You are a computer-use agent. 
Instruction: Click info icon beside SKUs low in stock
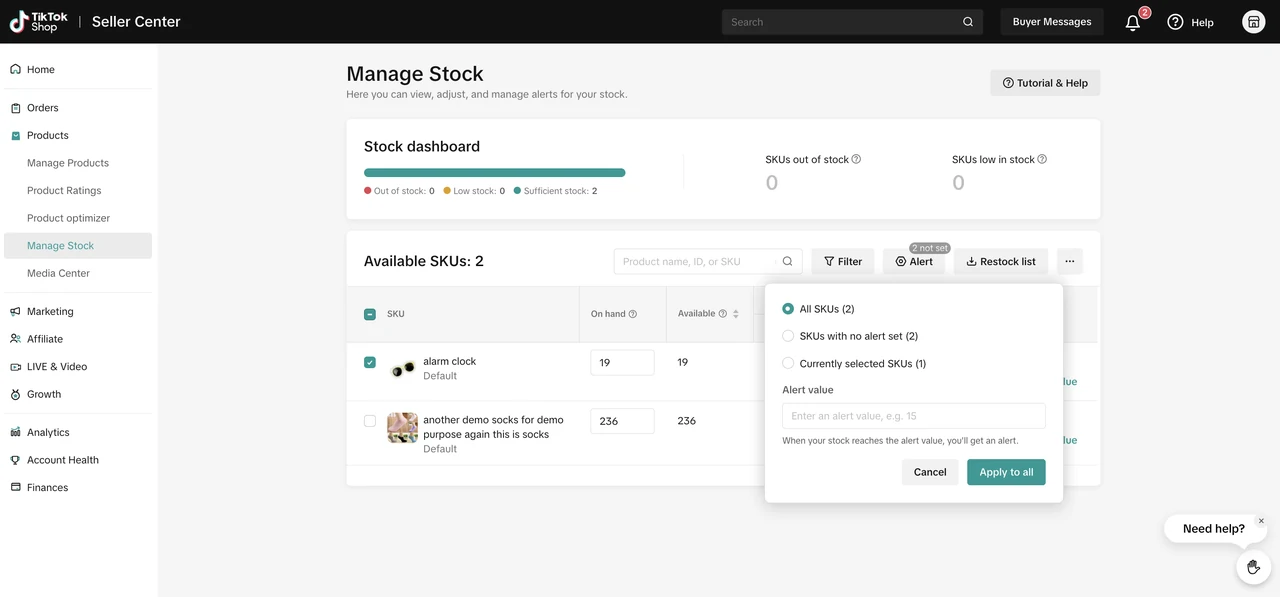pyautogui.click(x=1042, y=159)
